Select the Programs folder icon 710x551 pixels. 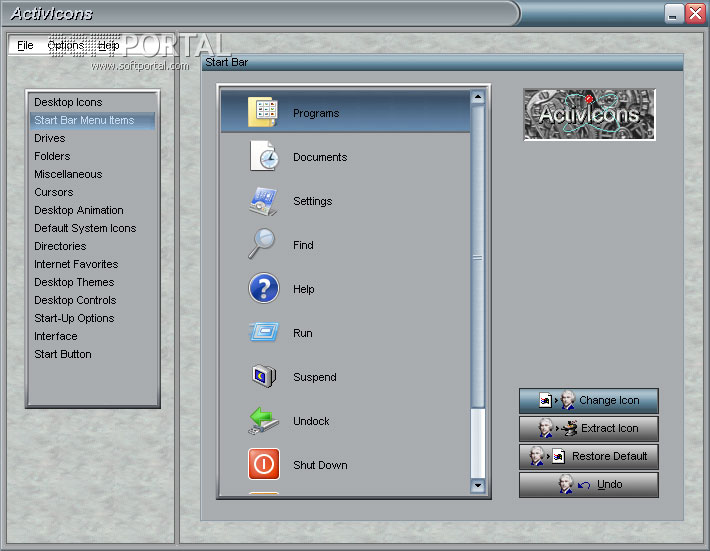pos(263,112)
